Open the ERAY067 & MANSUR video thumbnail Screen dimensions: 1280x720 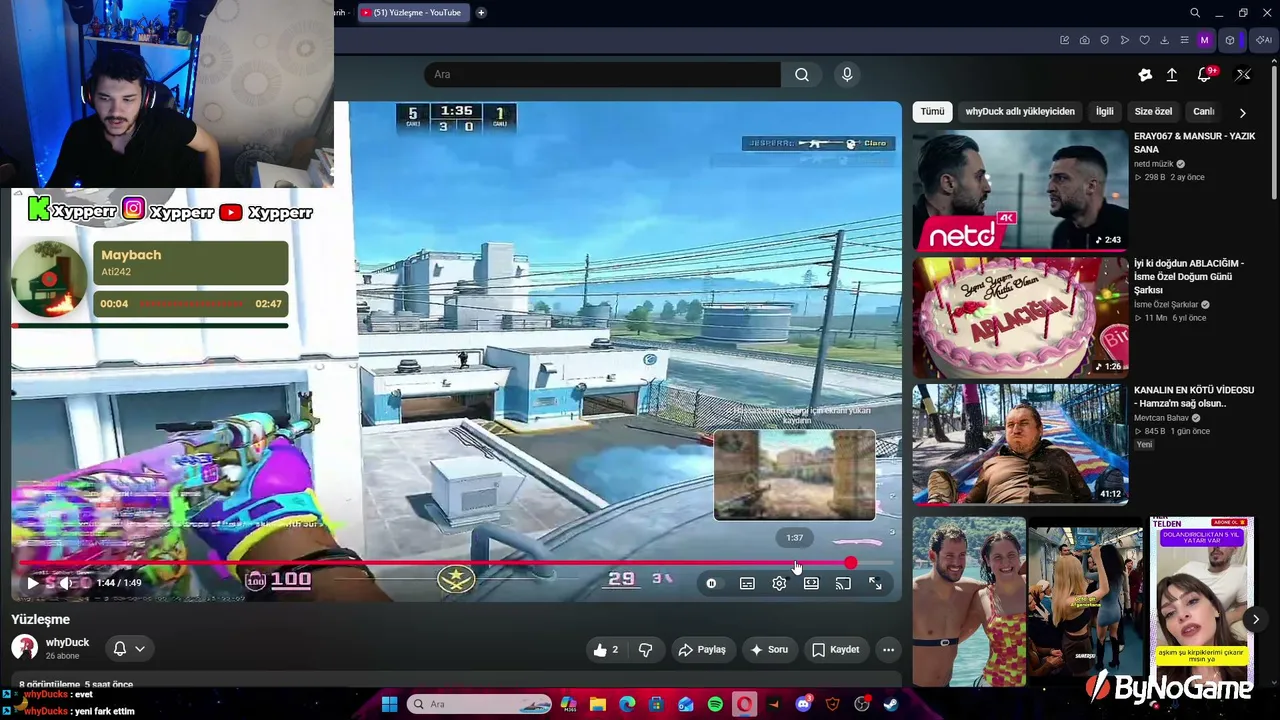click(x=1020, y=189)
